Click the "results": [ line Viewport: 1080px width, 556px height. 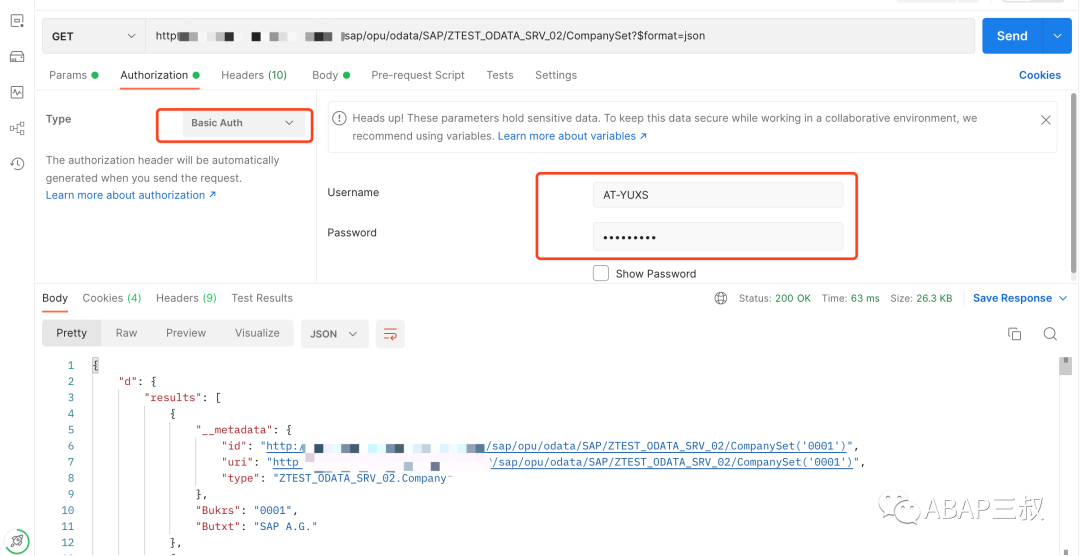pyautogui.click(x=182, y=398)
